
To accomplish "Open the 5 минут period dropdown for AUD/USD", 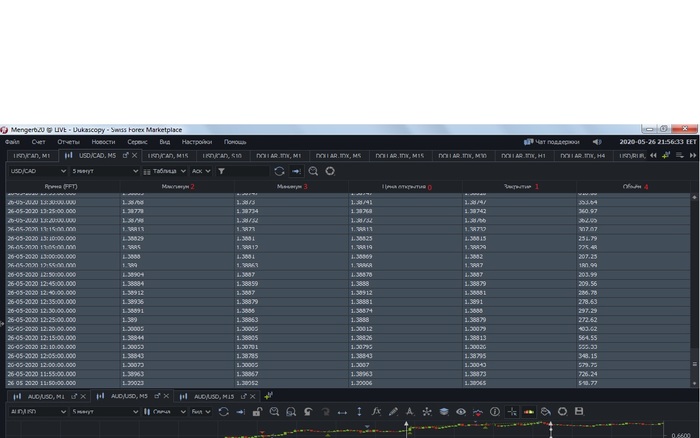I will (x=105, y=412).
